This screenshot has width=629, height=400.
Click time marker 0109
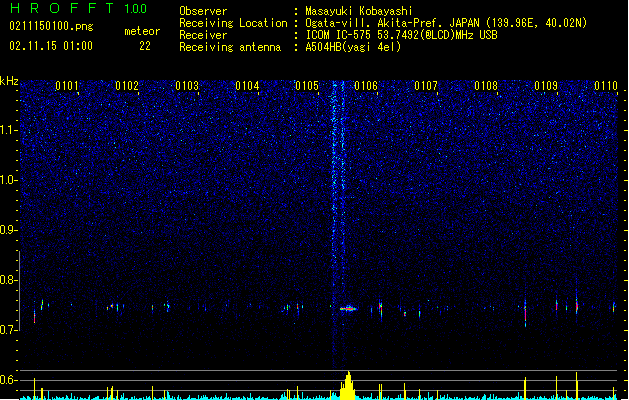click(x=546, y=86)
